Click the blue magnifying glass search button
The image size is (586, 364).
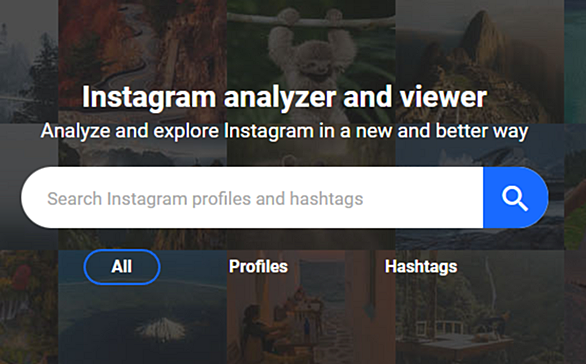point(515,197)
